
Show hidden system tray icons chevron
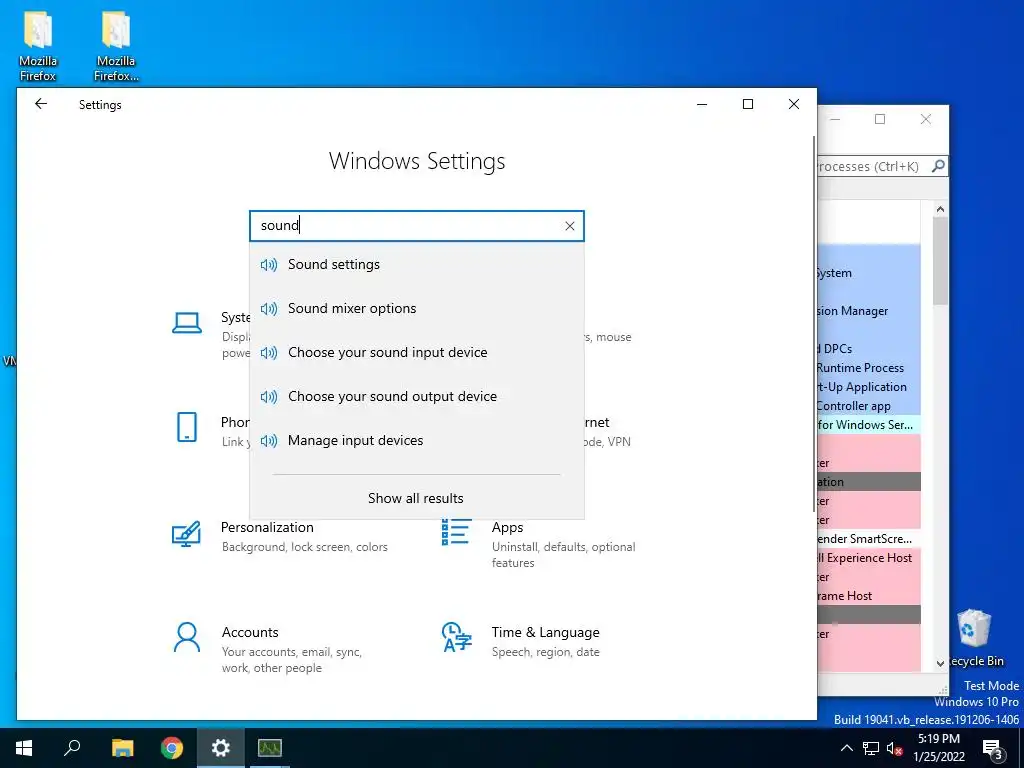point(846,748)
